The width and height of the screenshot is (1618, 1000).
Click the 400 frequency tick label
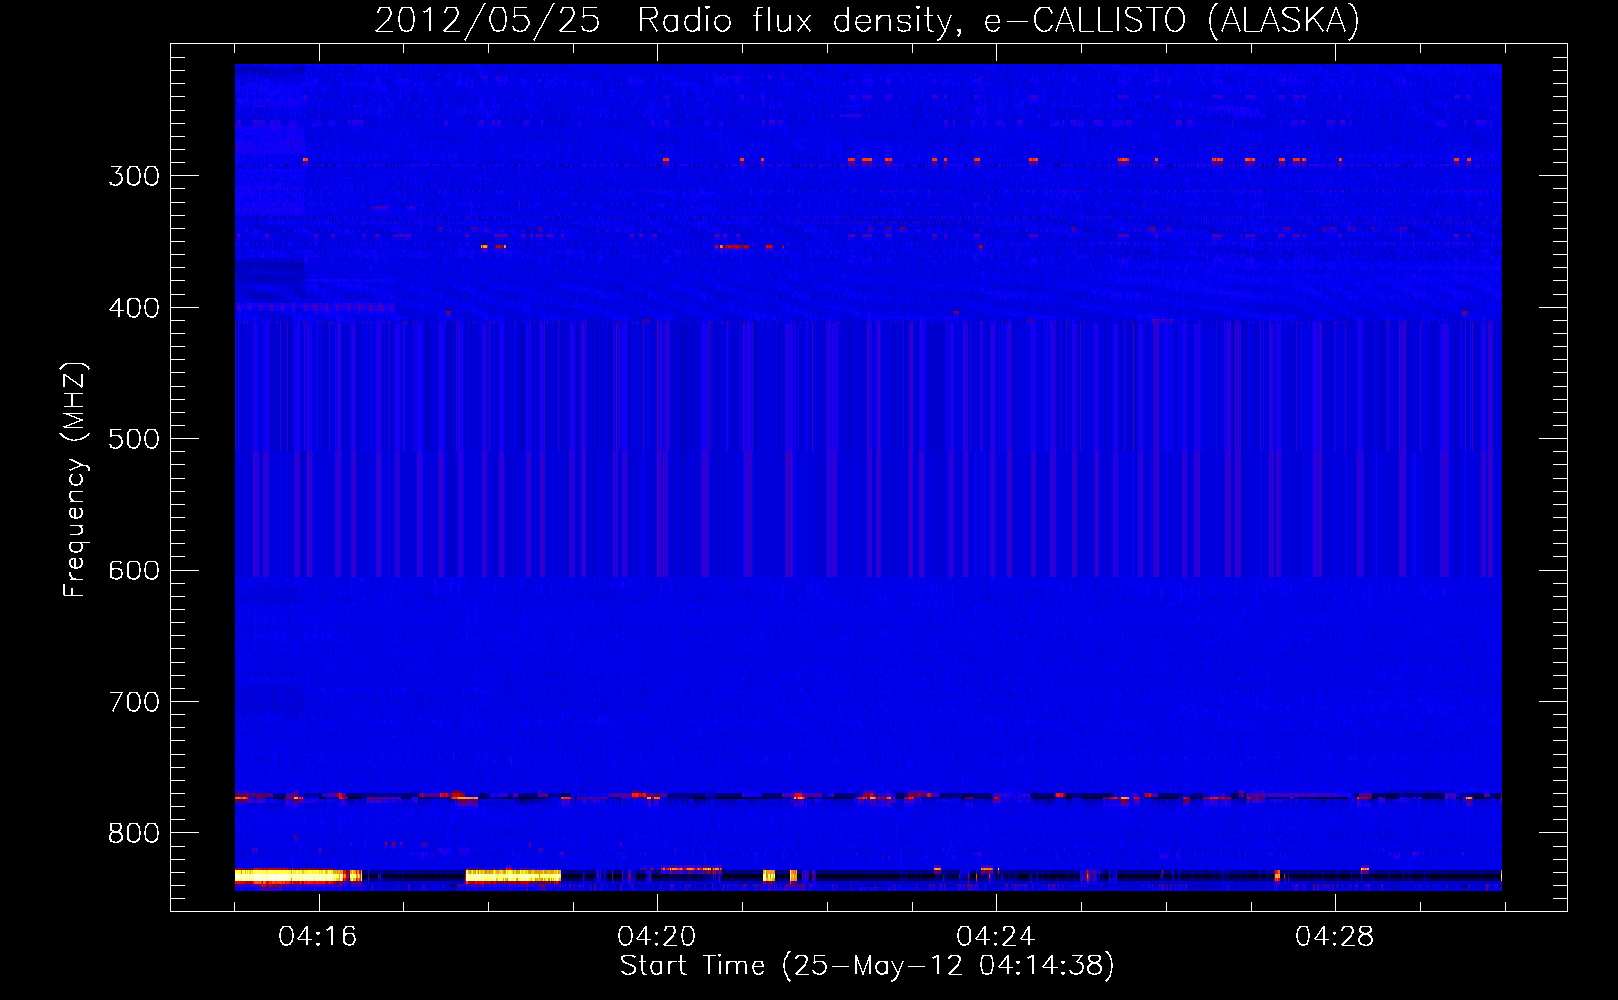click(x=134, y=308)
